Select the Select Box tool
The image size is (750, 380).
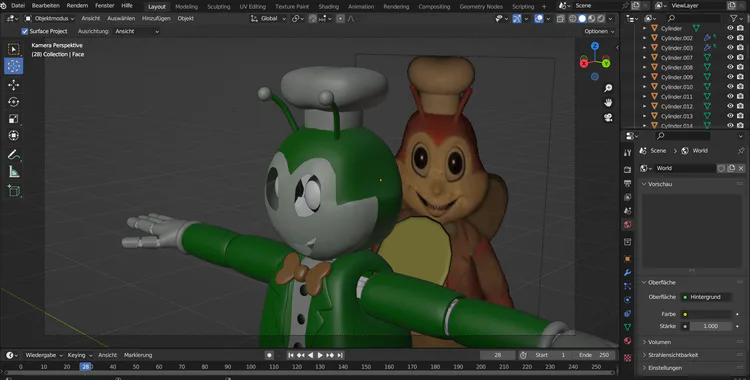click(x=13, y=49)
